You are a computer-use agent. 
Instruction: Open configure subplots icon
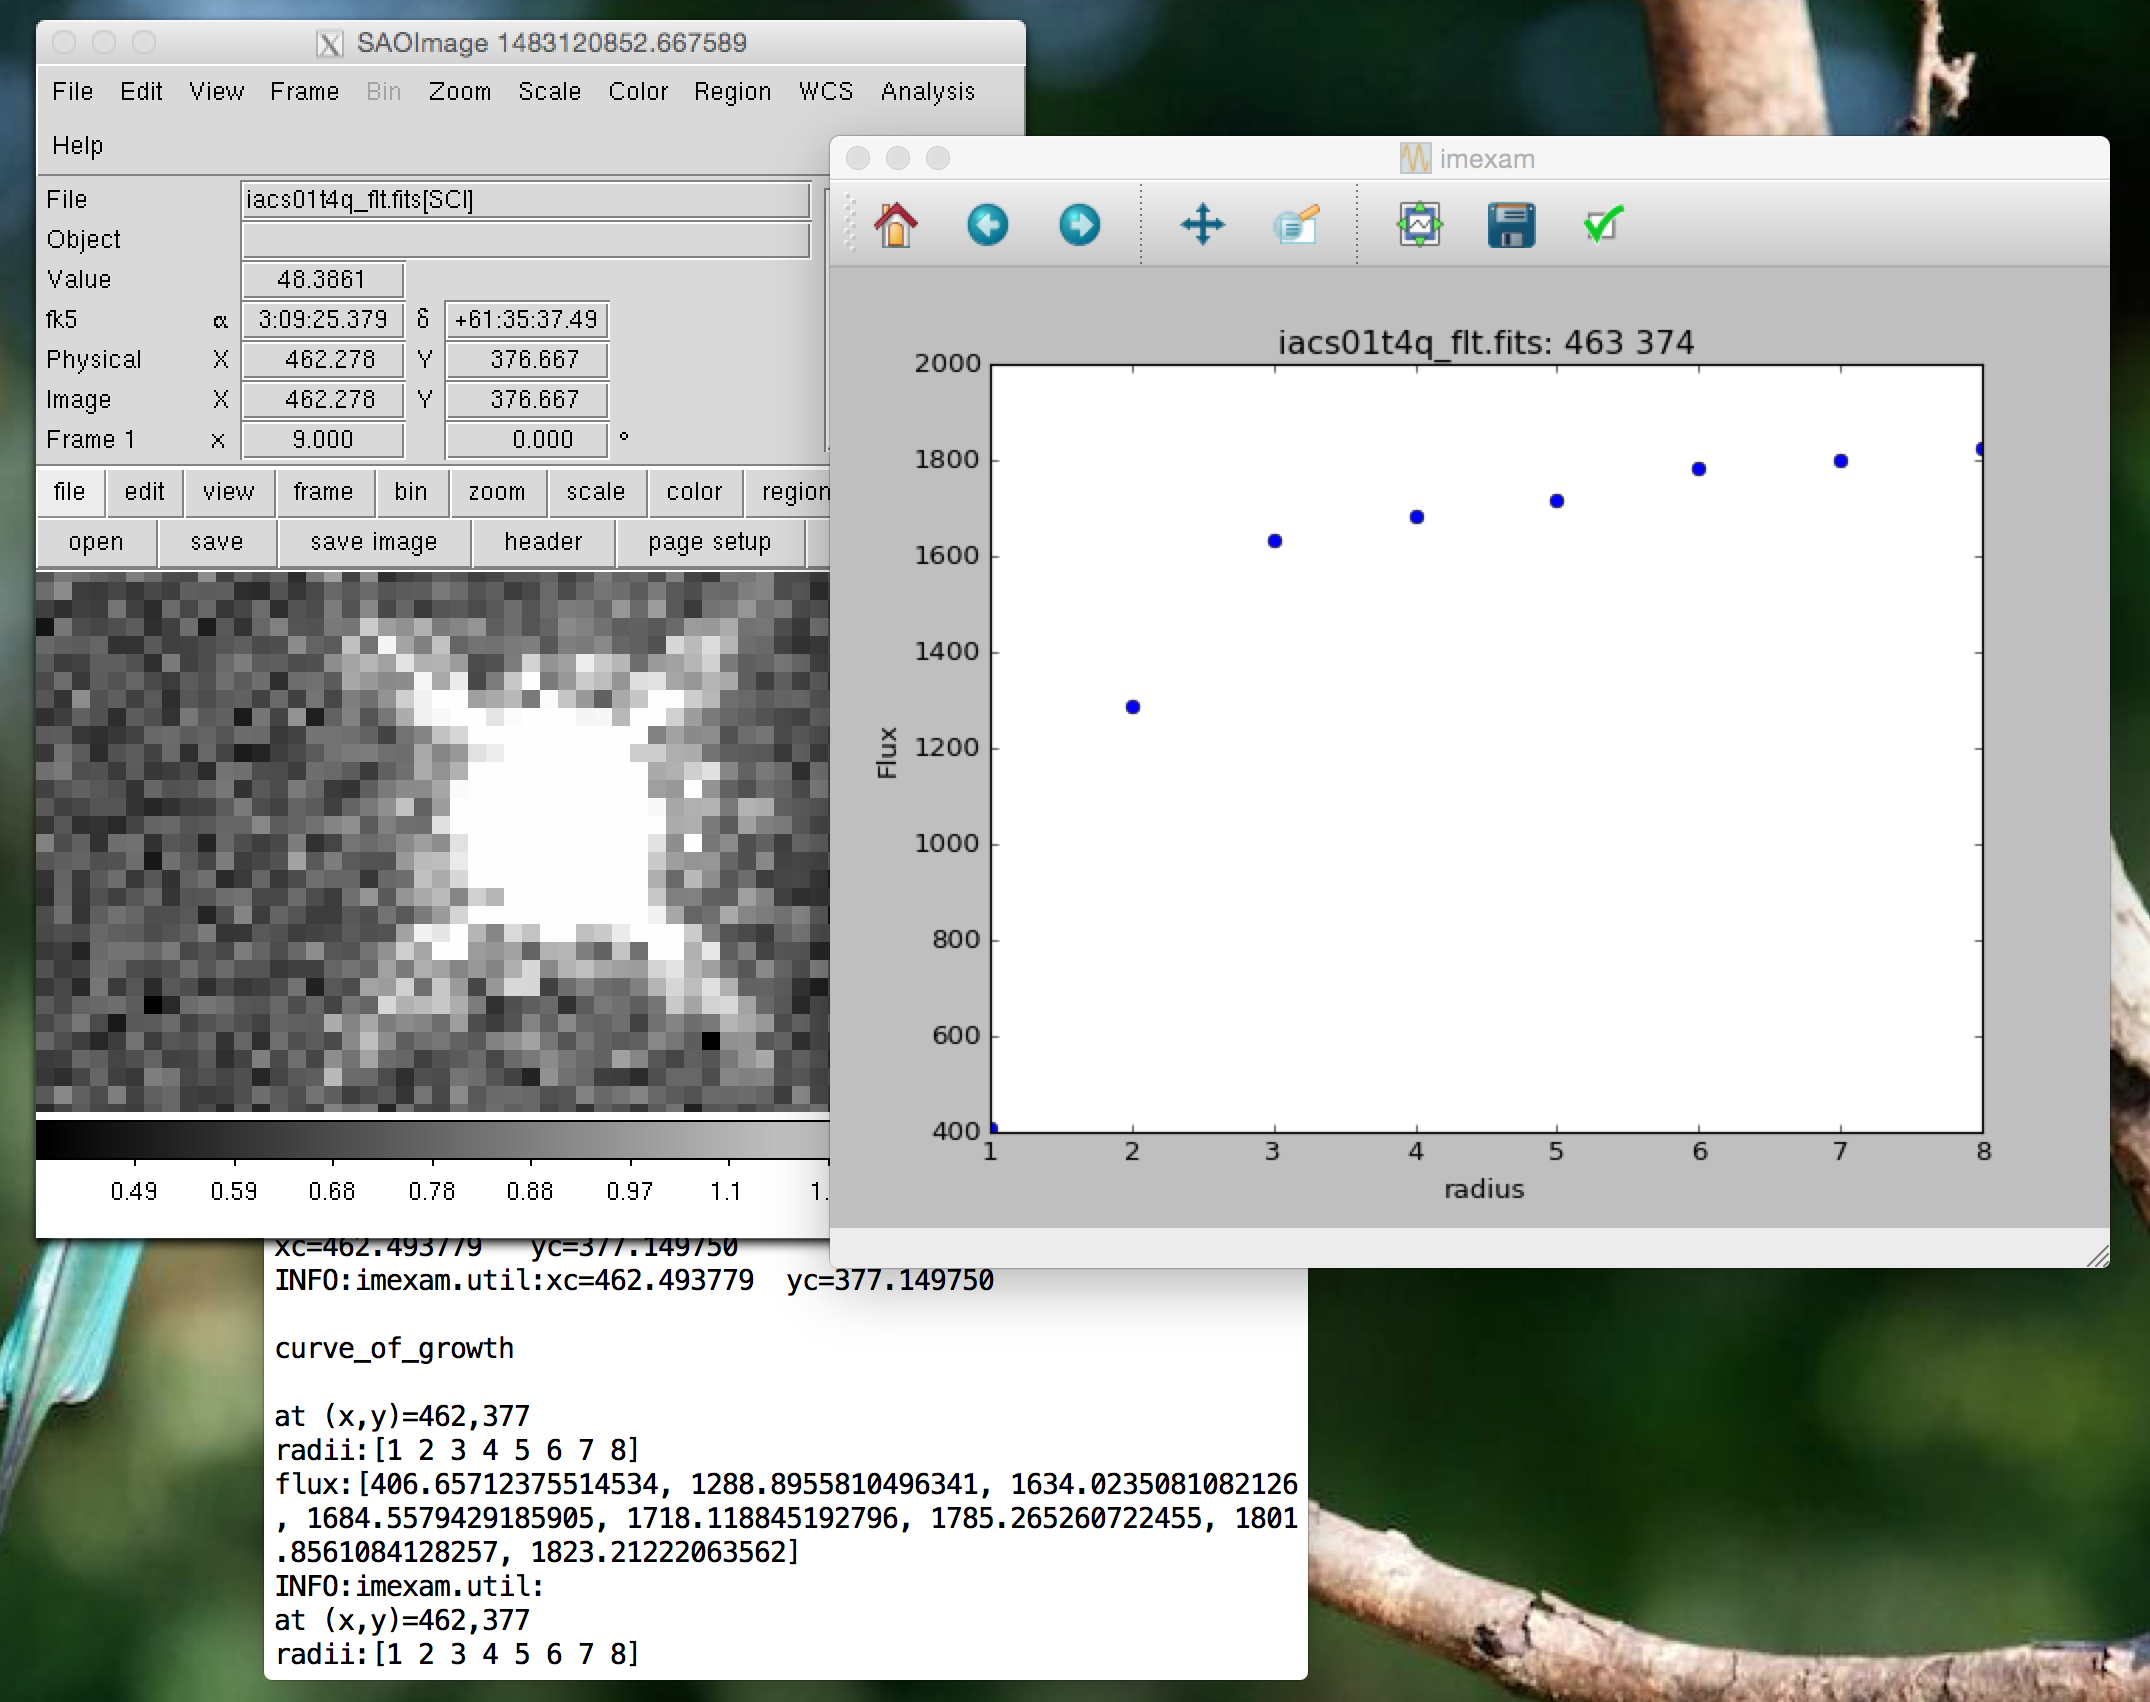(x=1419, y=225)
